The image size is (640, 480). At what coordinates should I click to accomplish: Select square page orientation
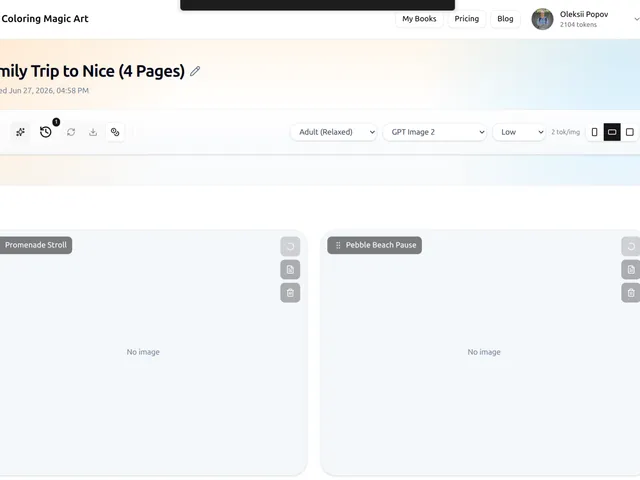point(630,132)
